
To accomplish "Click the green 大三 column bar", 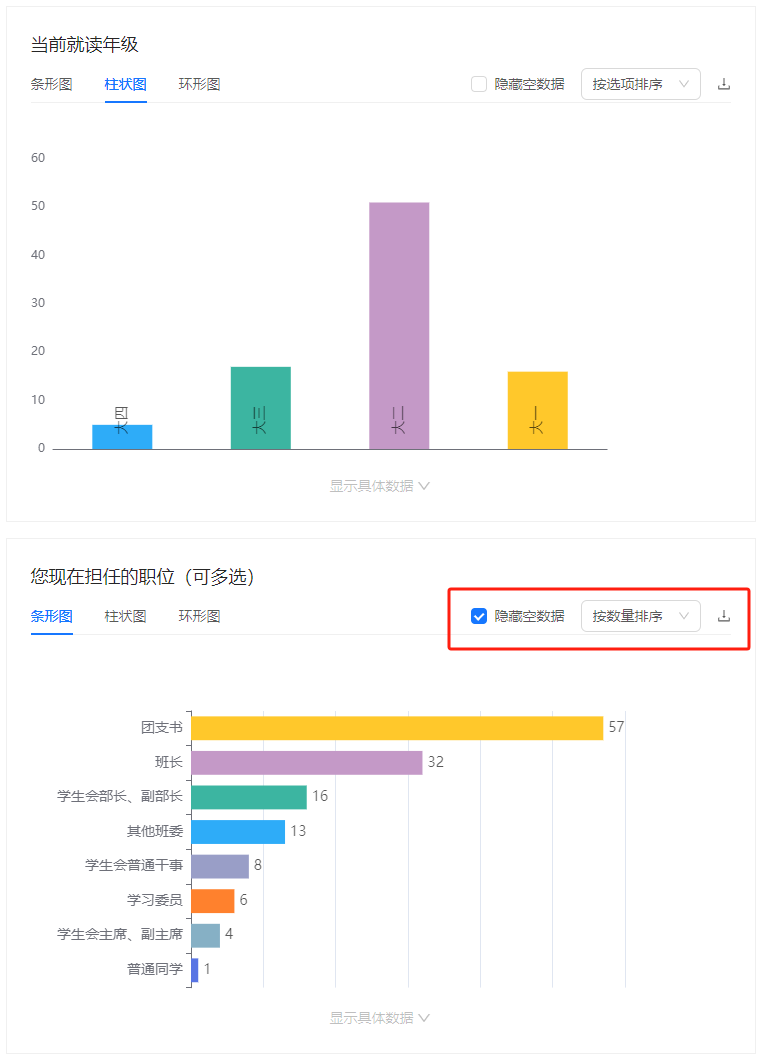I will tap(261, 408).
